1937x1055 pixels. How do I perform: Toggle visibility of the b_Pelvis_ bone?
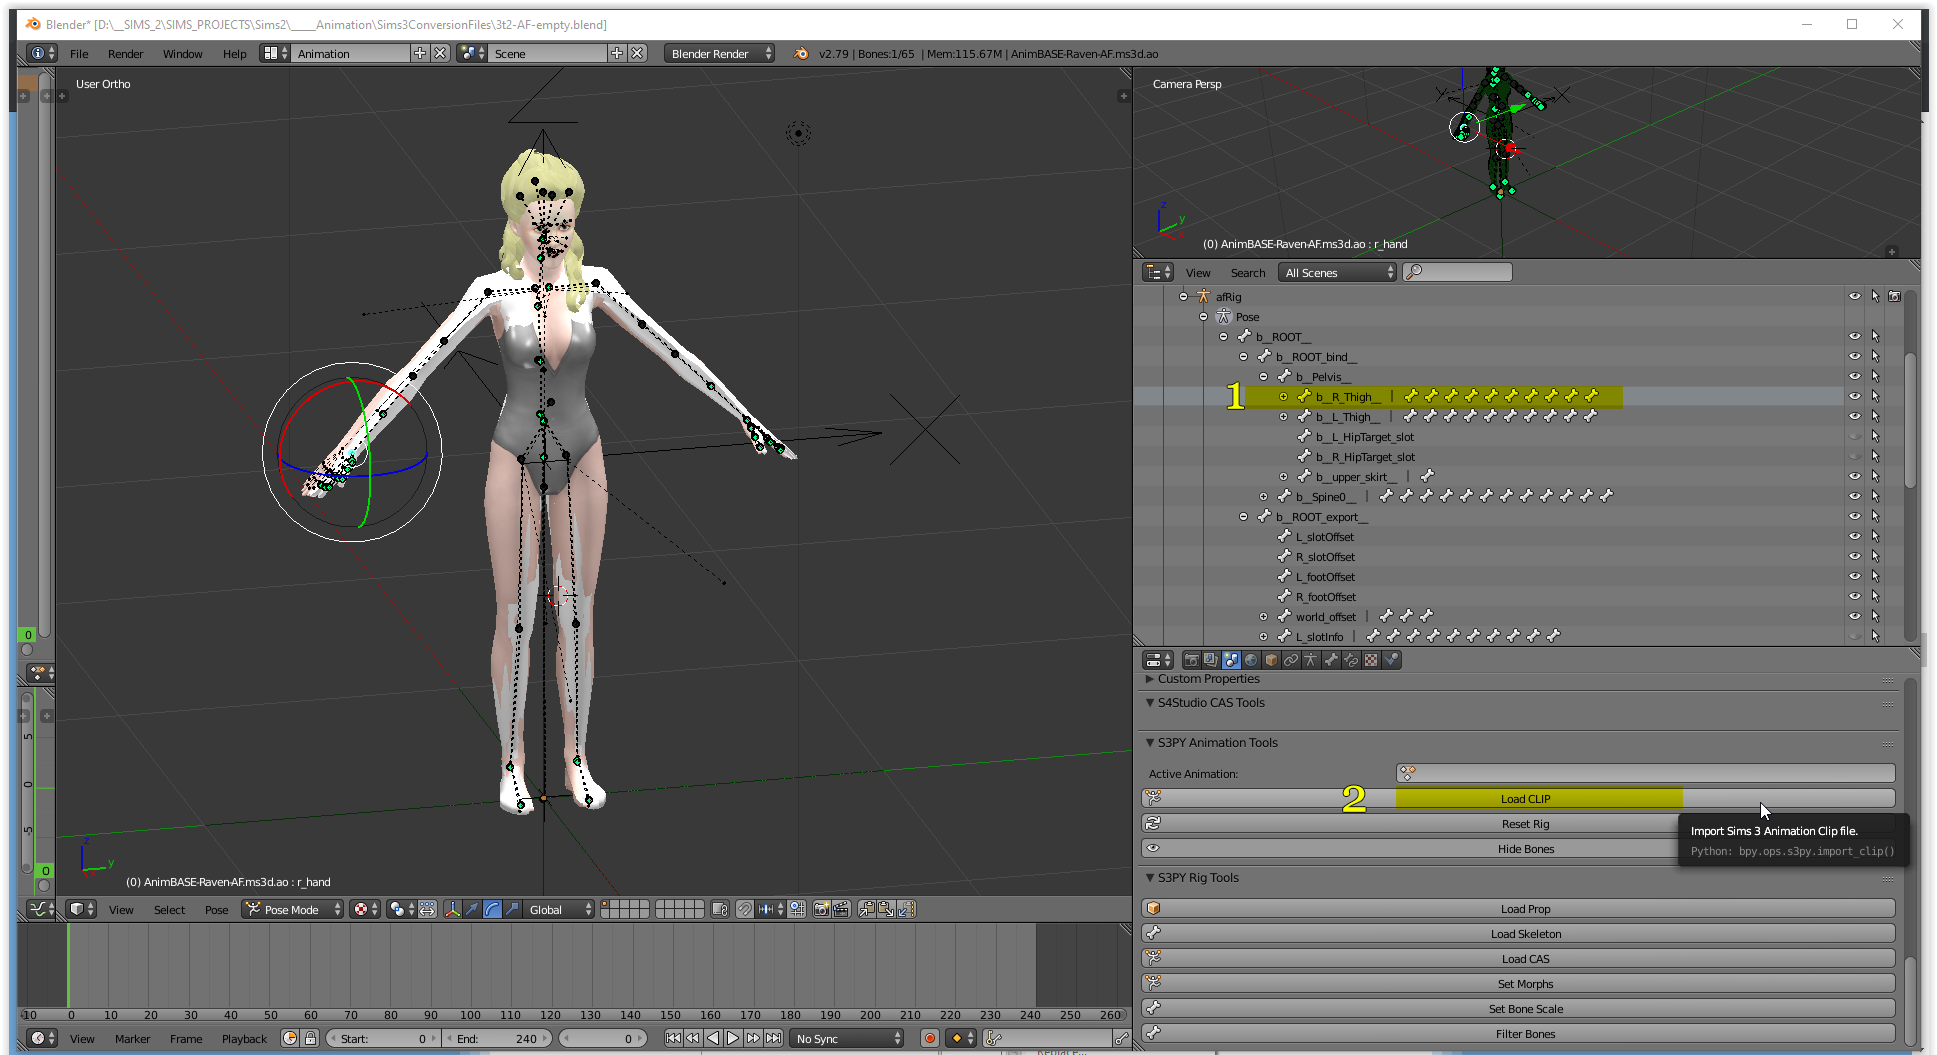[x=1854, y=377]
